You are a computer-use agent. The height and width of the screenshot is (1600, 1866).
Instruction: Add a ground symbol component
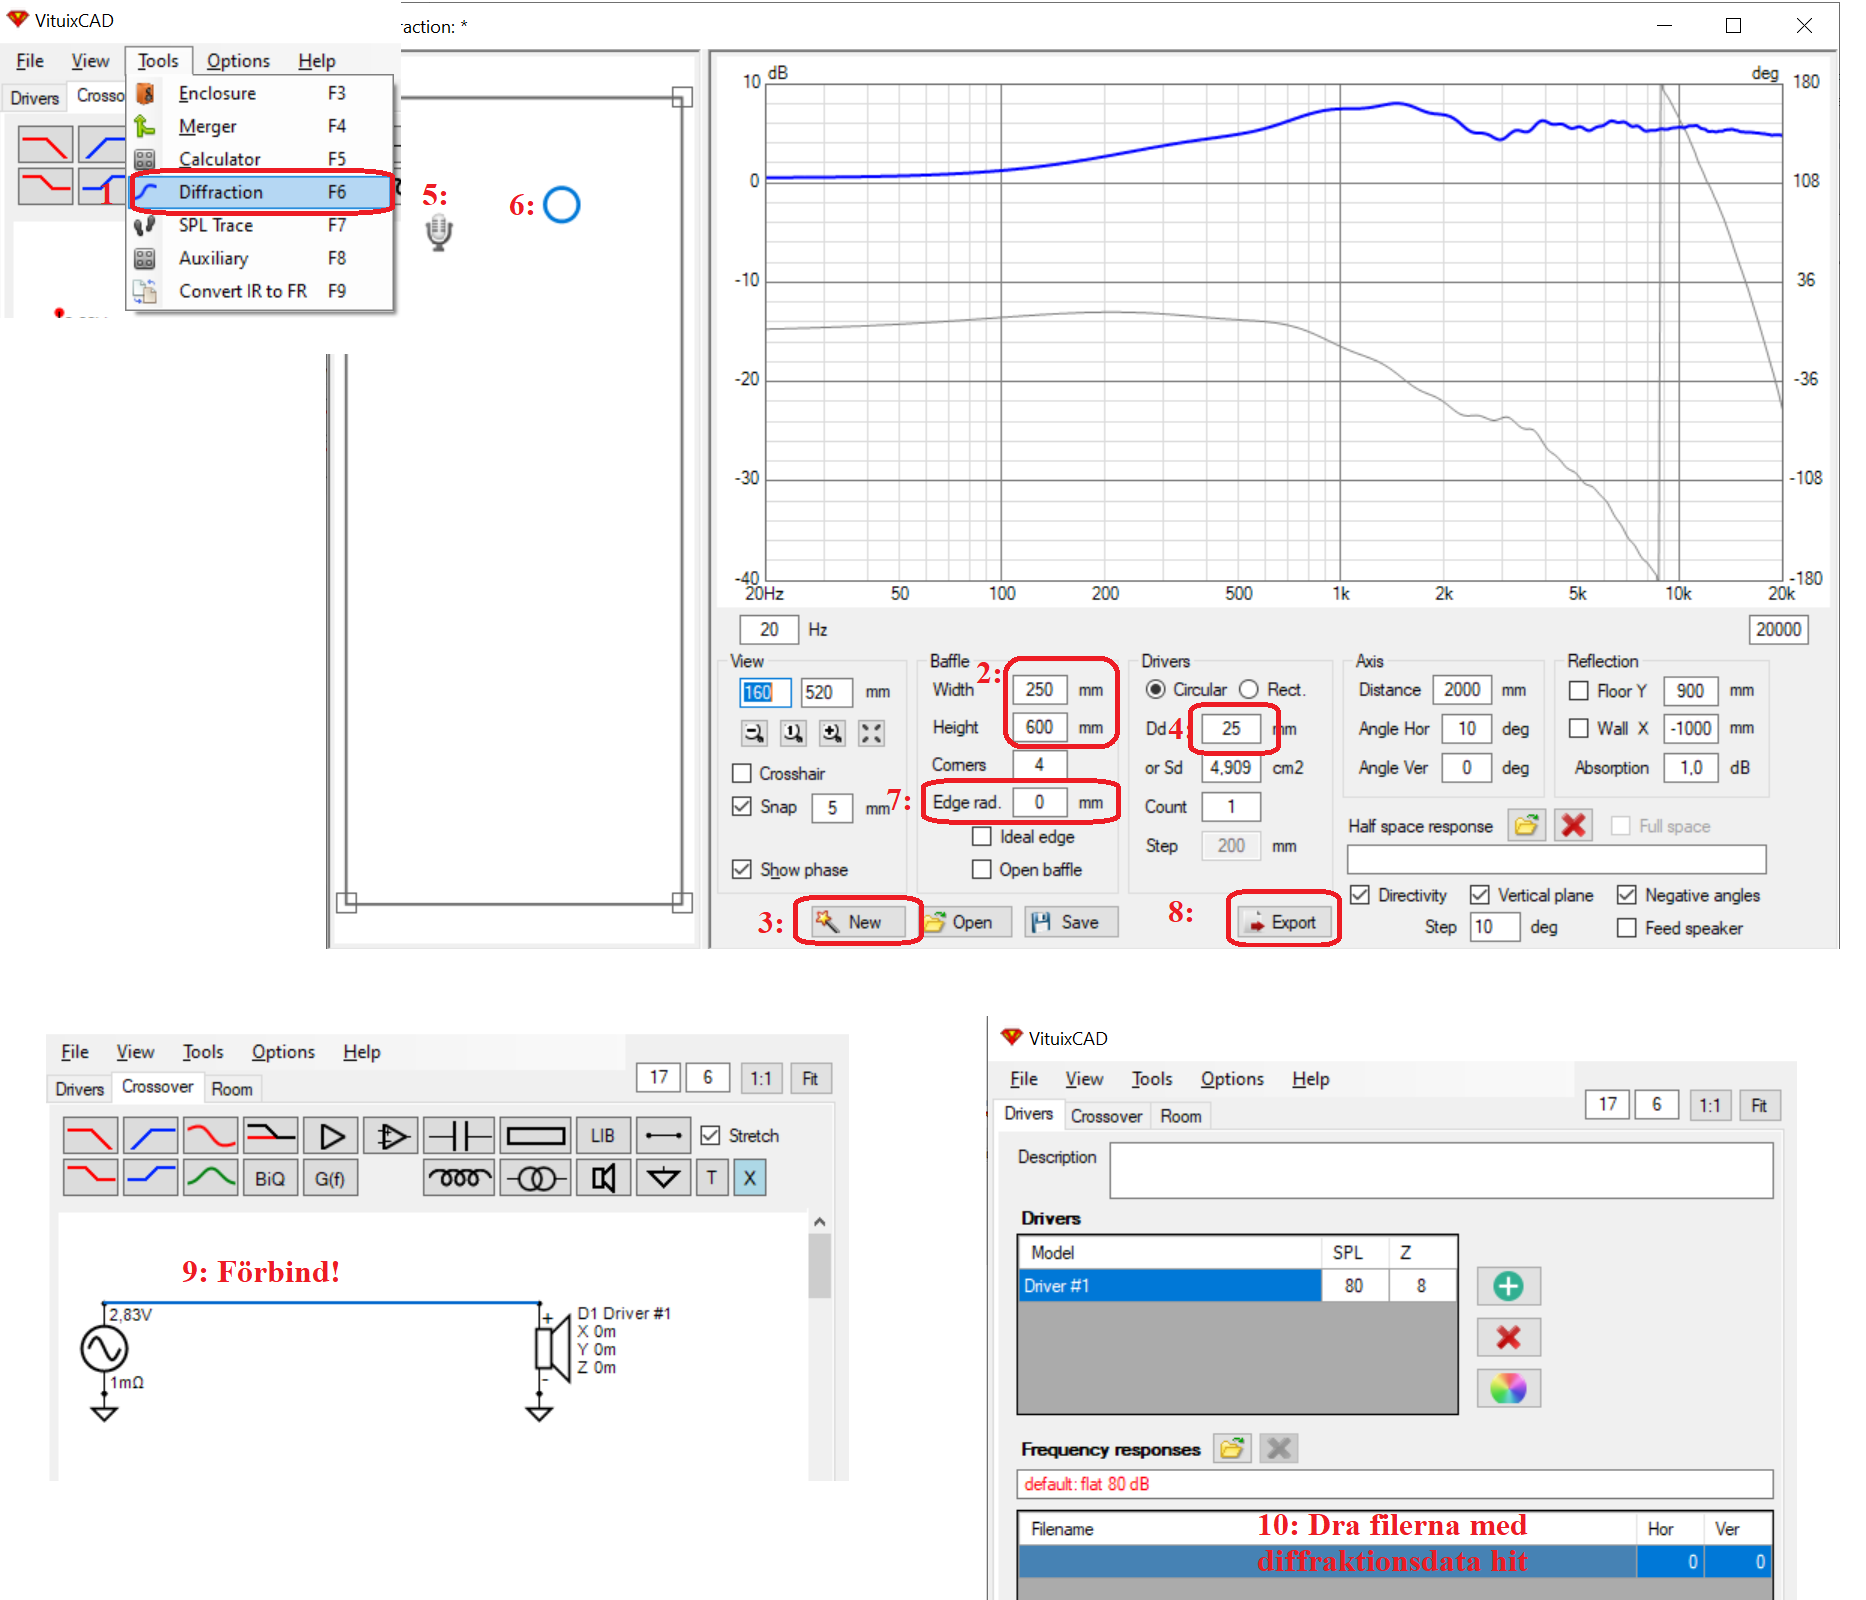pyautogui.click(x=663, y=1178)
